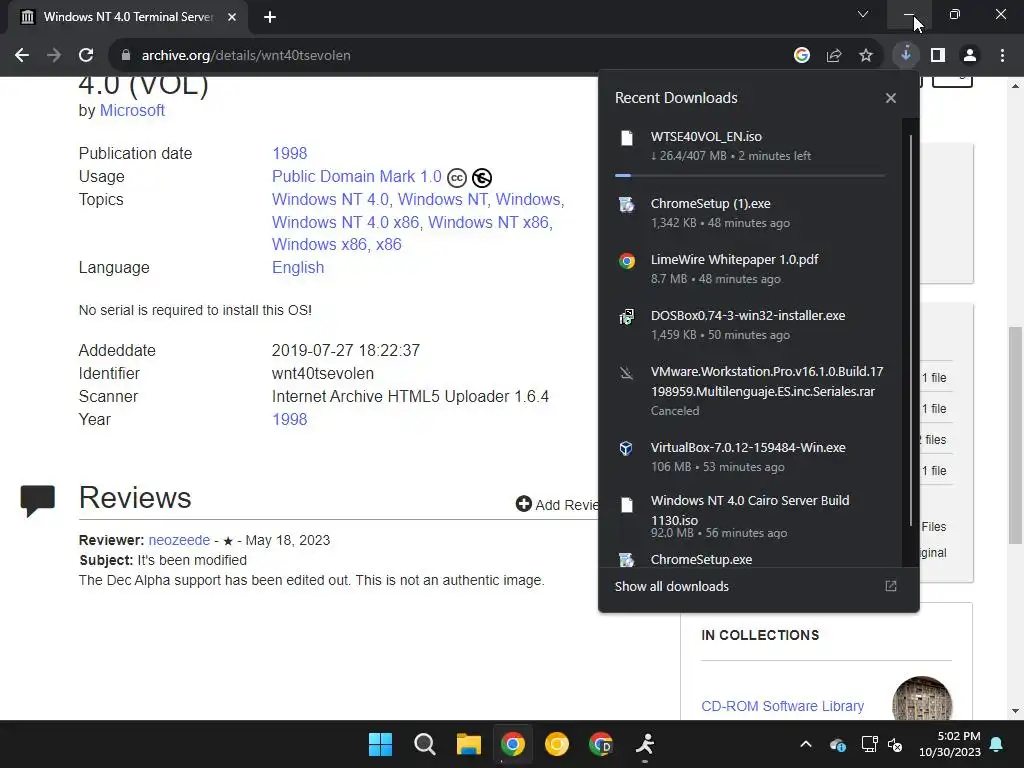The image size is (1024, 768).
Task: Click the ChromeSetup.exe file icon
Action: [626, 560]
